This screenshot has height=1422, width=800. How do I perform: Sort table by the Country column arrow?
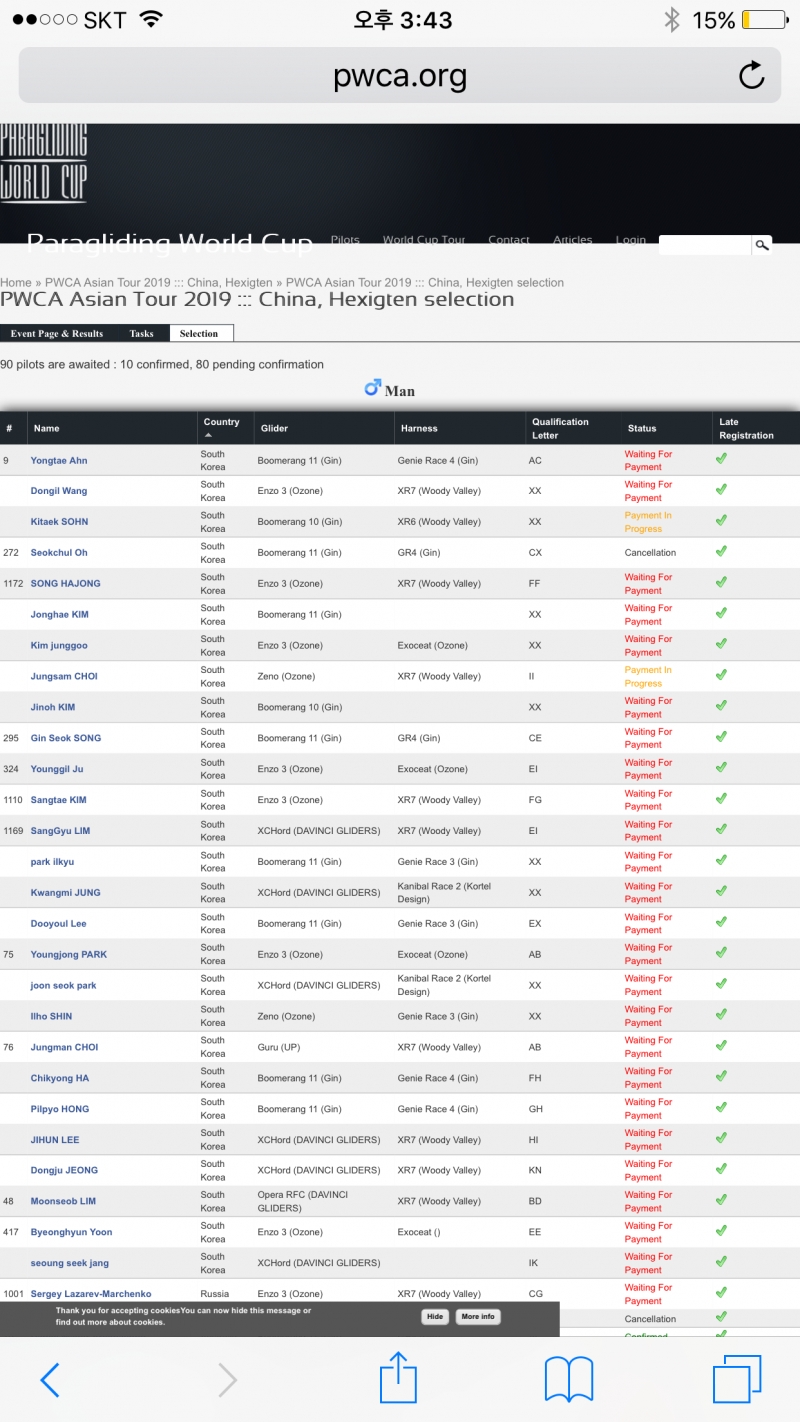tap(208, 436)
